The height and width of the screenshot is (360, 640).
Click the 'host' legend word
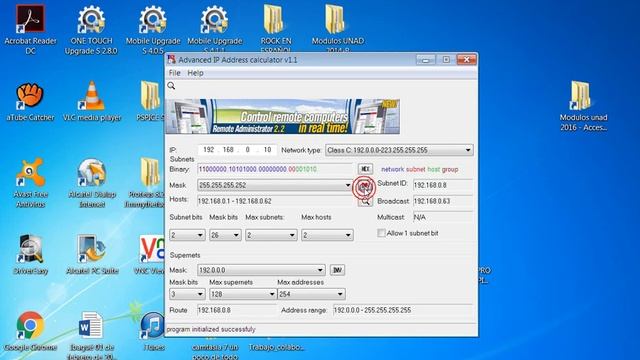pyautogui.click(x=433, y=169)
